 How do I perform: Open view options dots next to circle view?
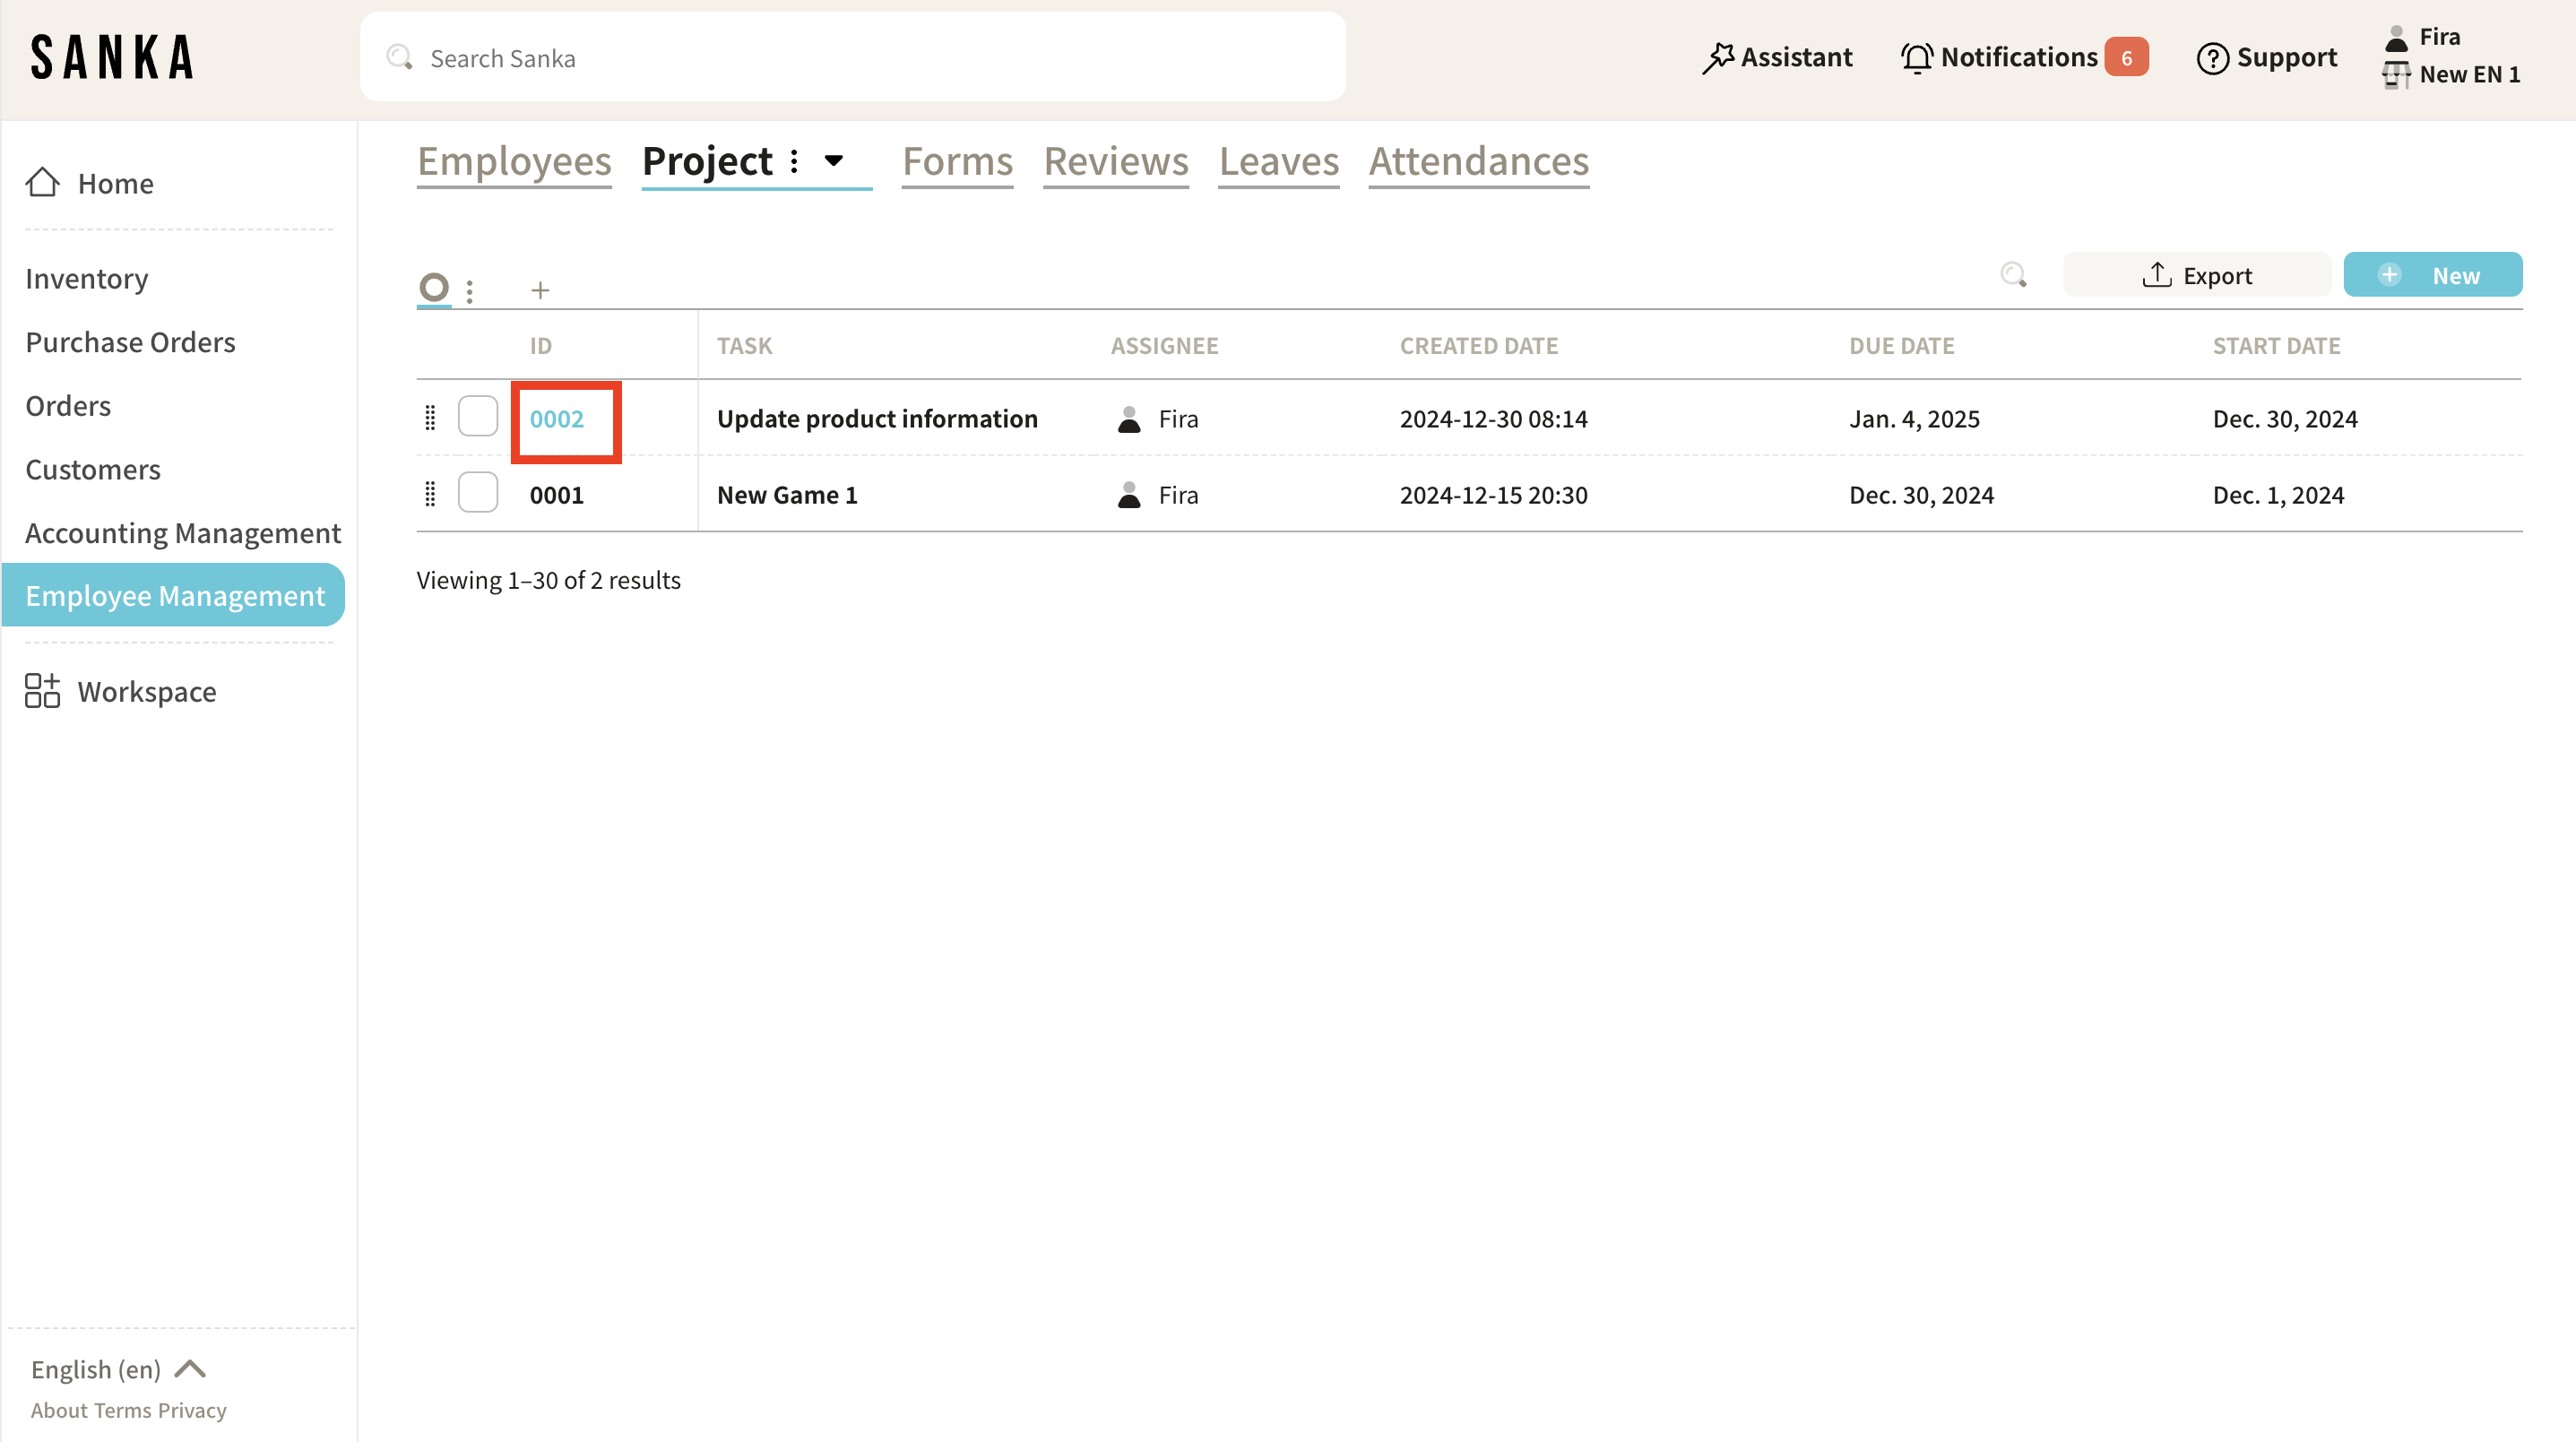click(x=470, y=291)
